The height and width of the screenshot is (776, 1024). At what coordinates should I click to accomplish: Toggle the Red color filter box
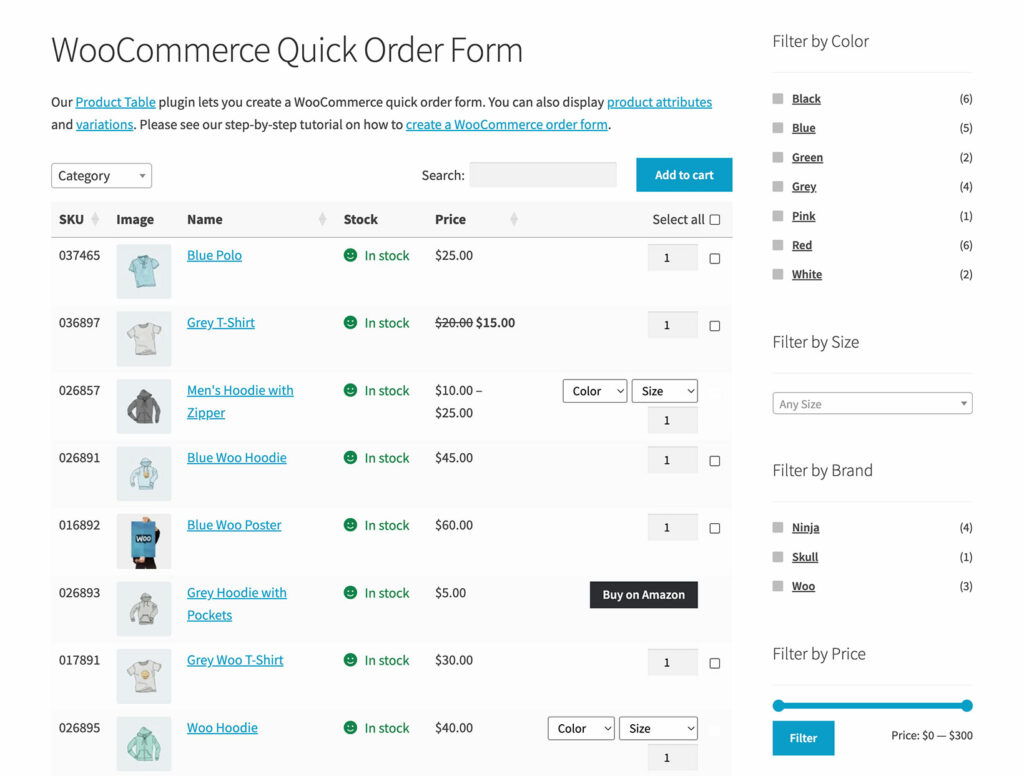pos(778,245)
